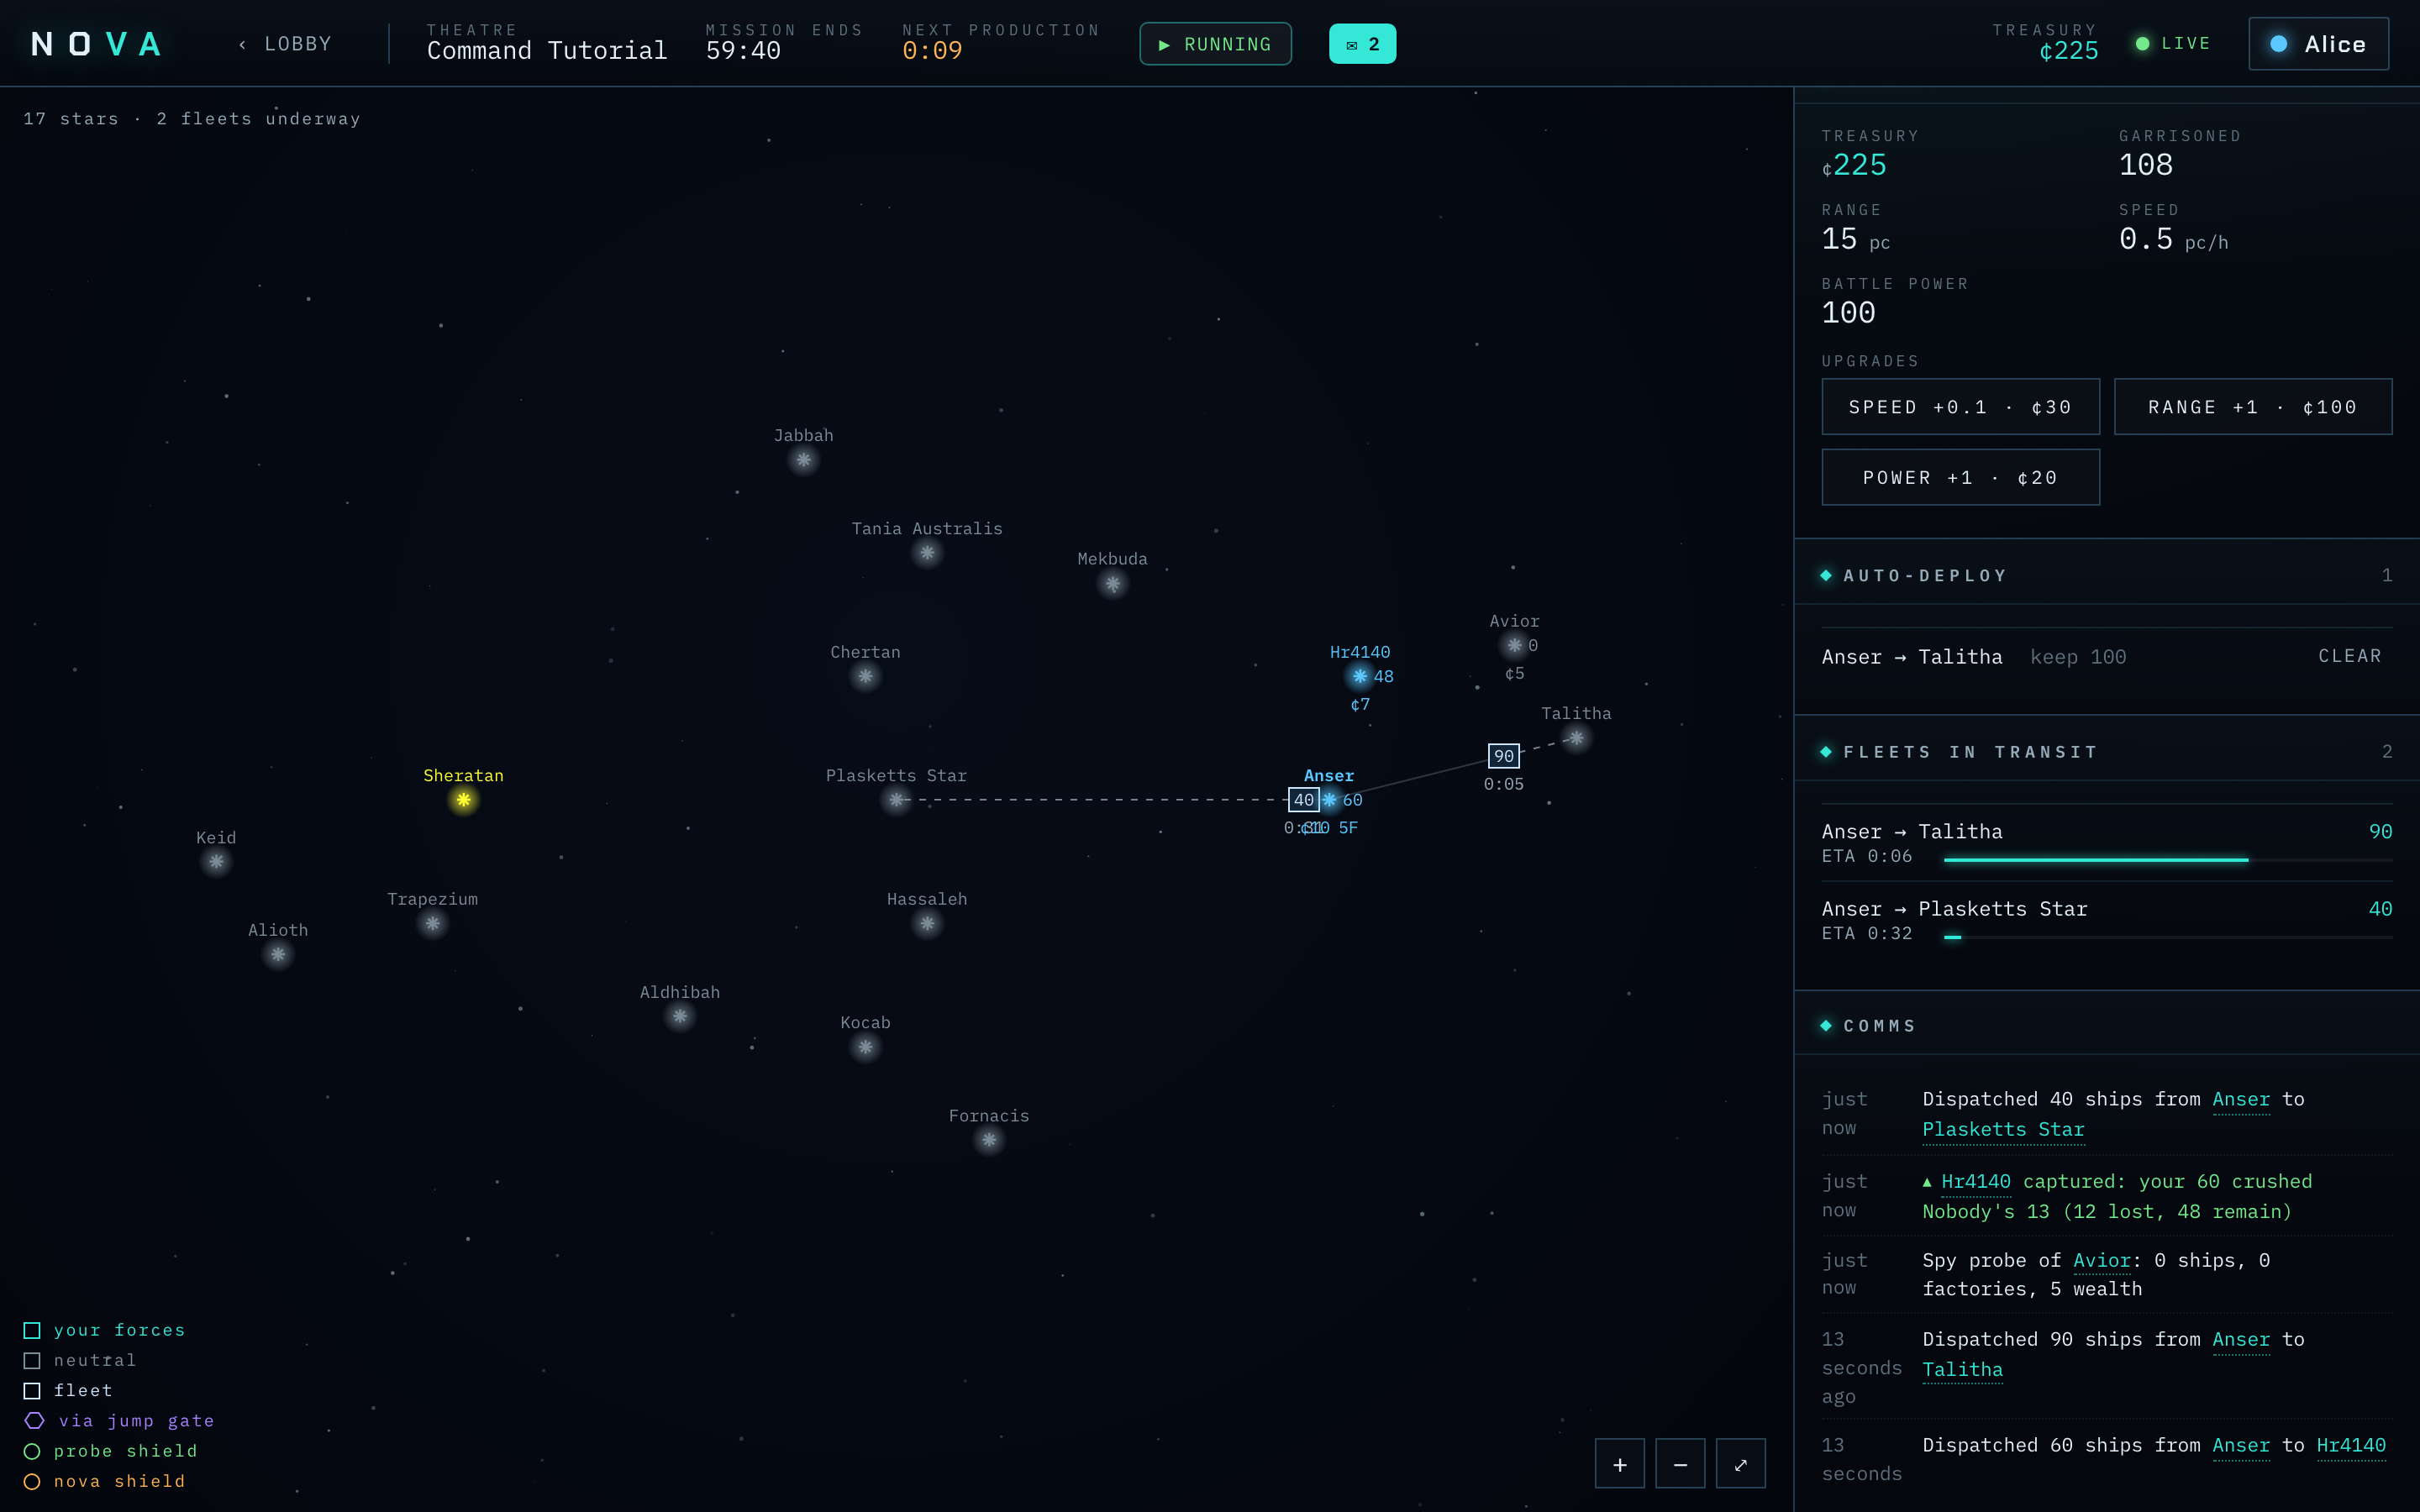
Task: Click the Mission Ends timer 59:40
Action: tap(743, 51)
